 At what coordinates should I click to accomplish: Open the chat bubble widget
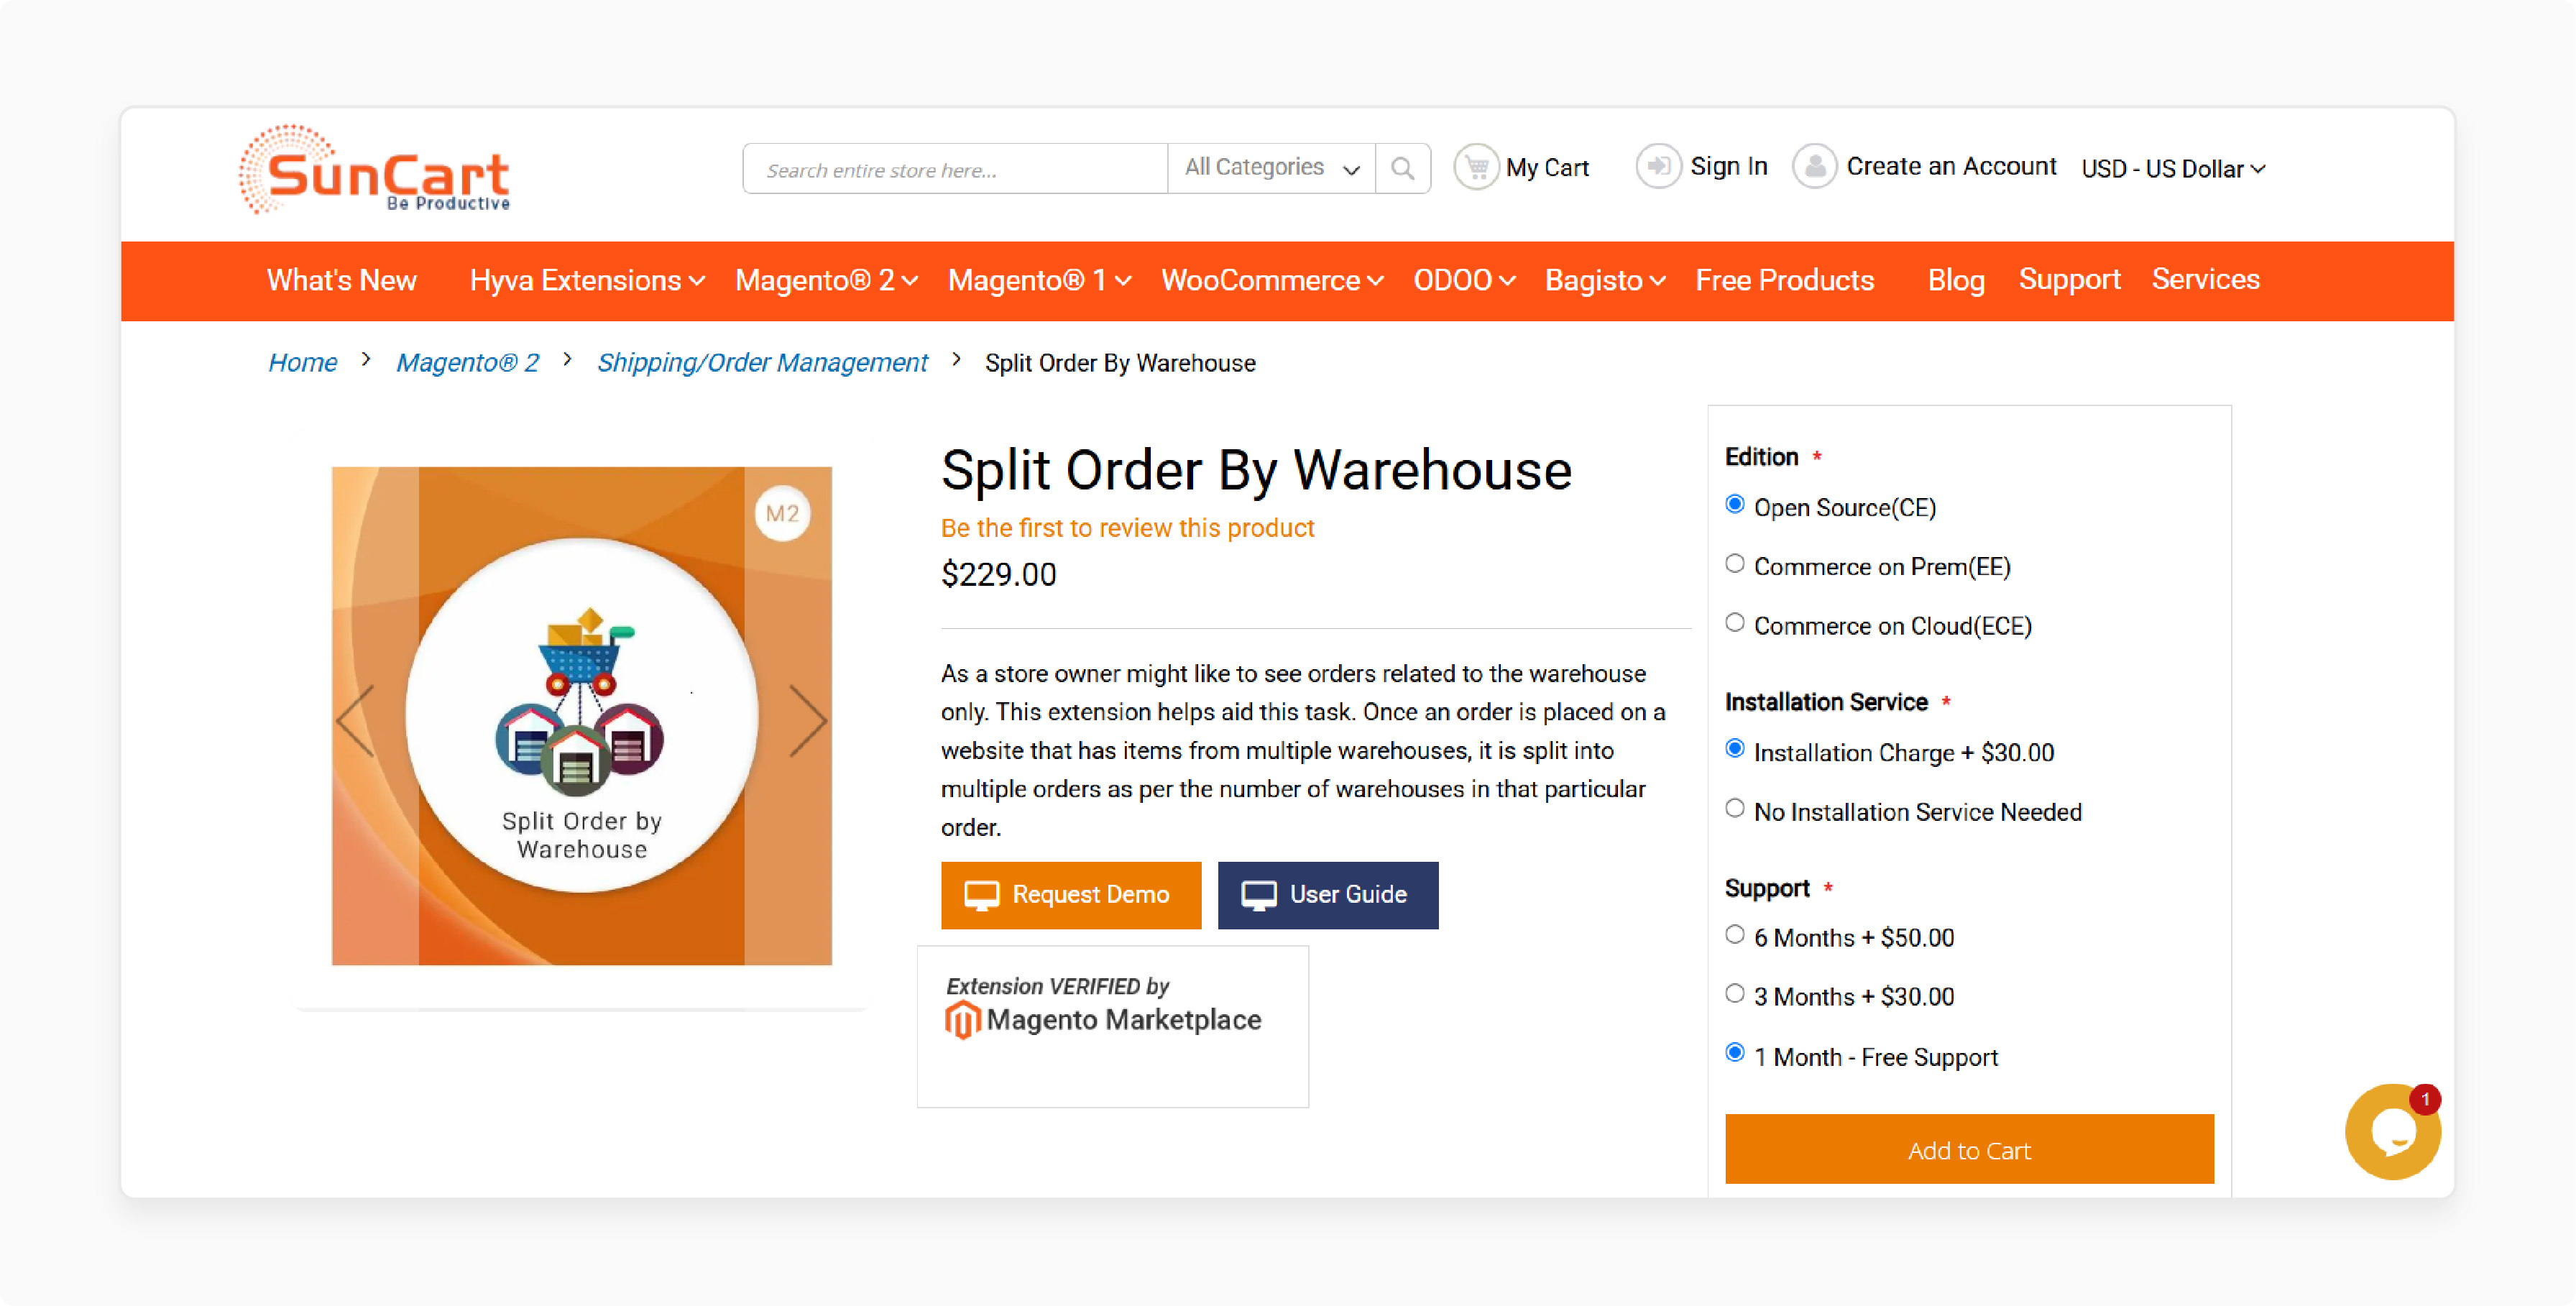pos(2392,1131)
